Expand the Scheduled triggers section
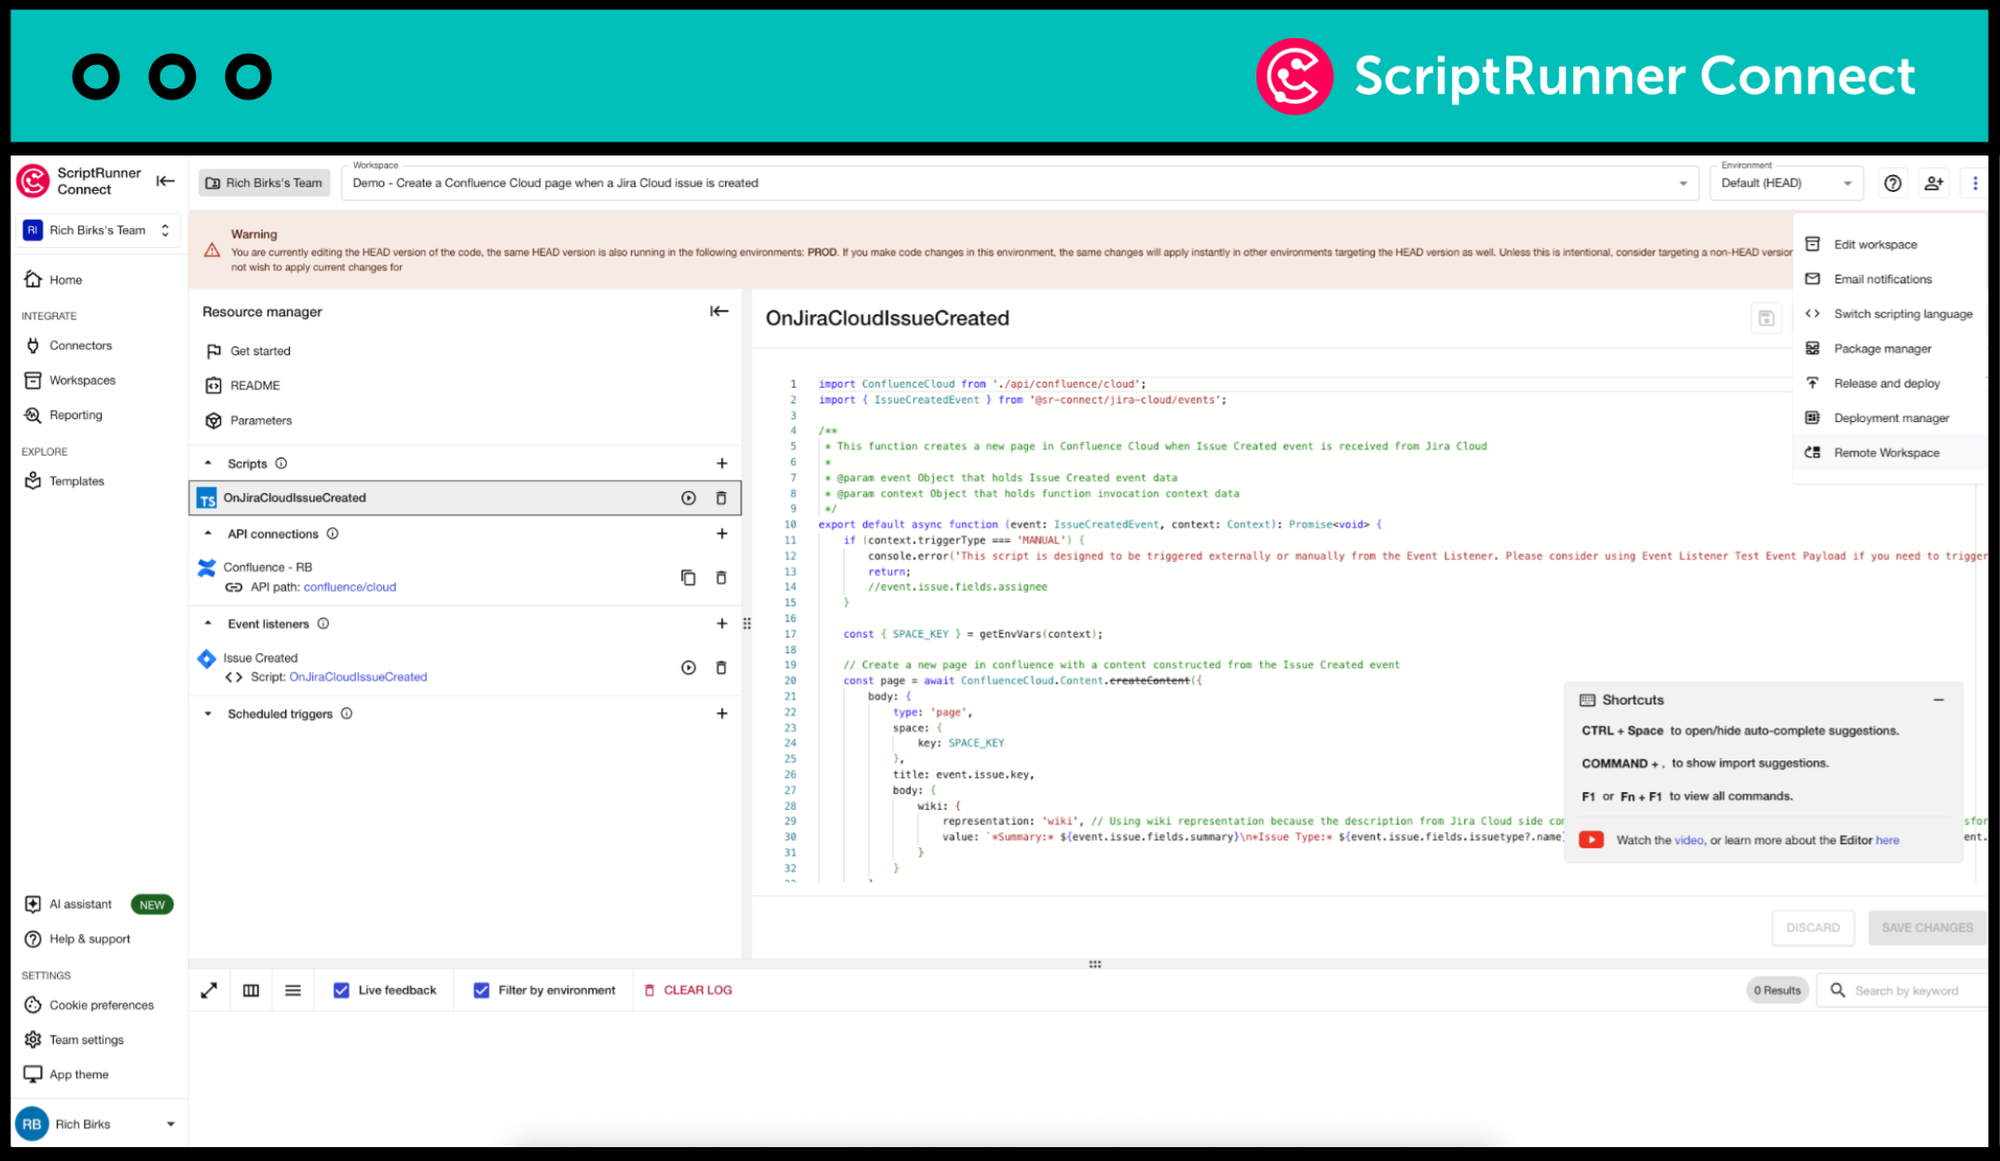The width and height of the screenshot is (2000, 1161). 208,713
